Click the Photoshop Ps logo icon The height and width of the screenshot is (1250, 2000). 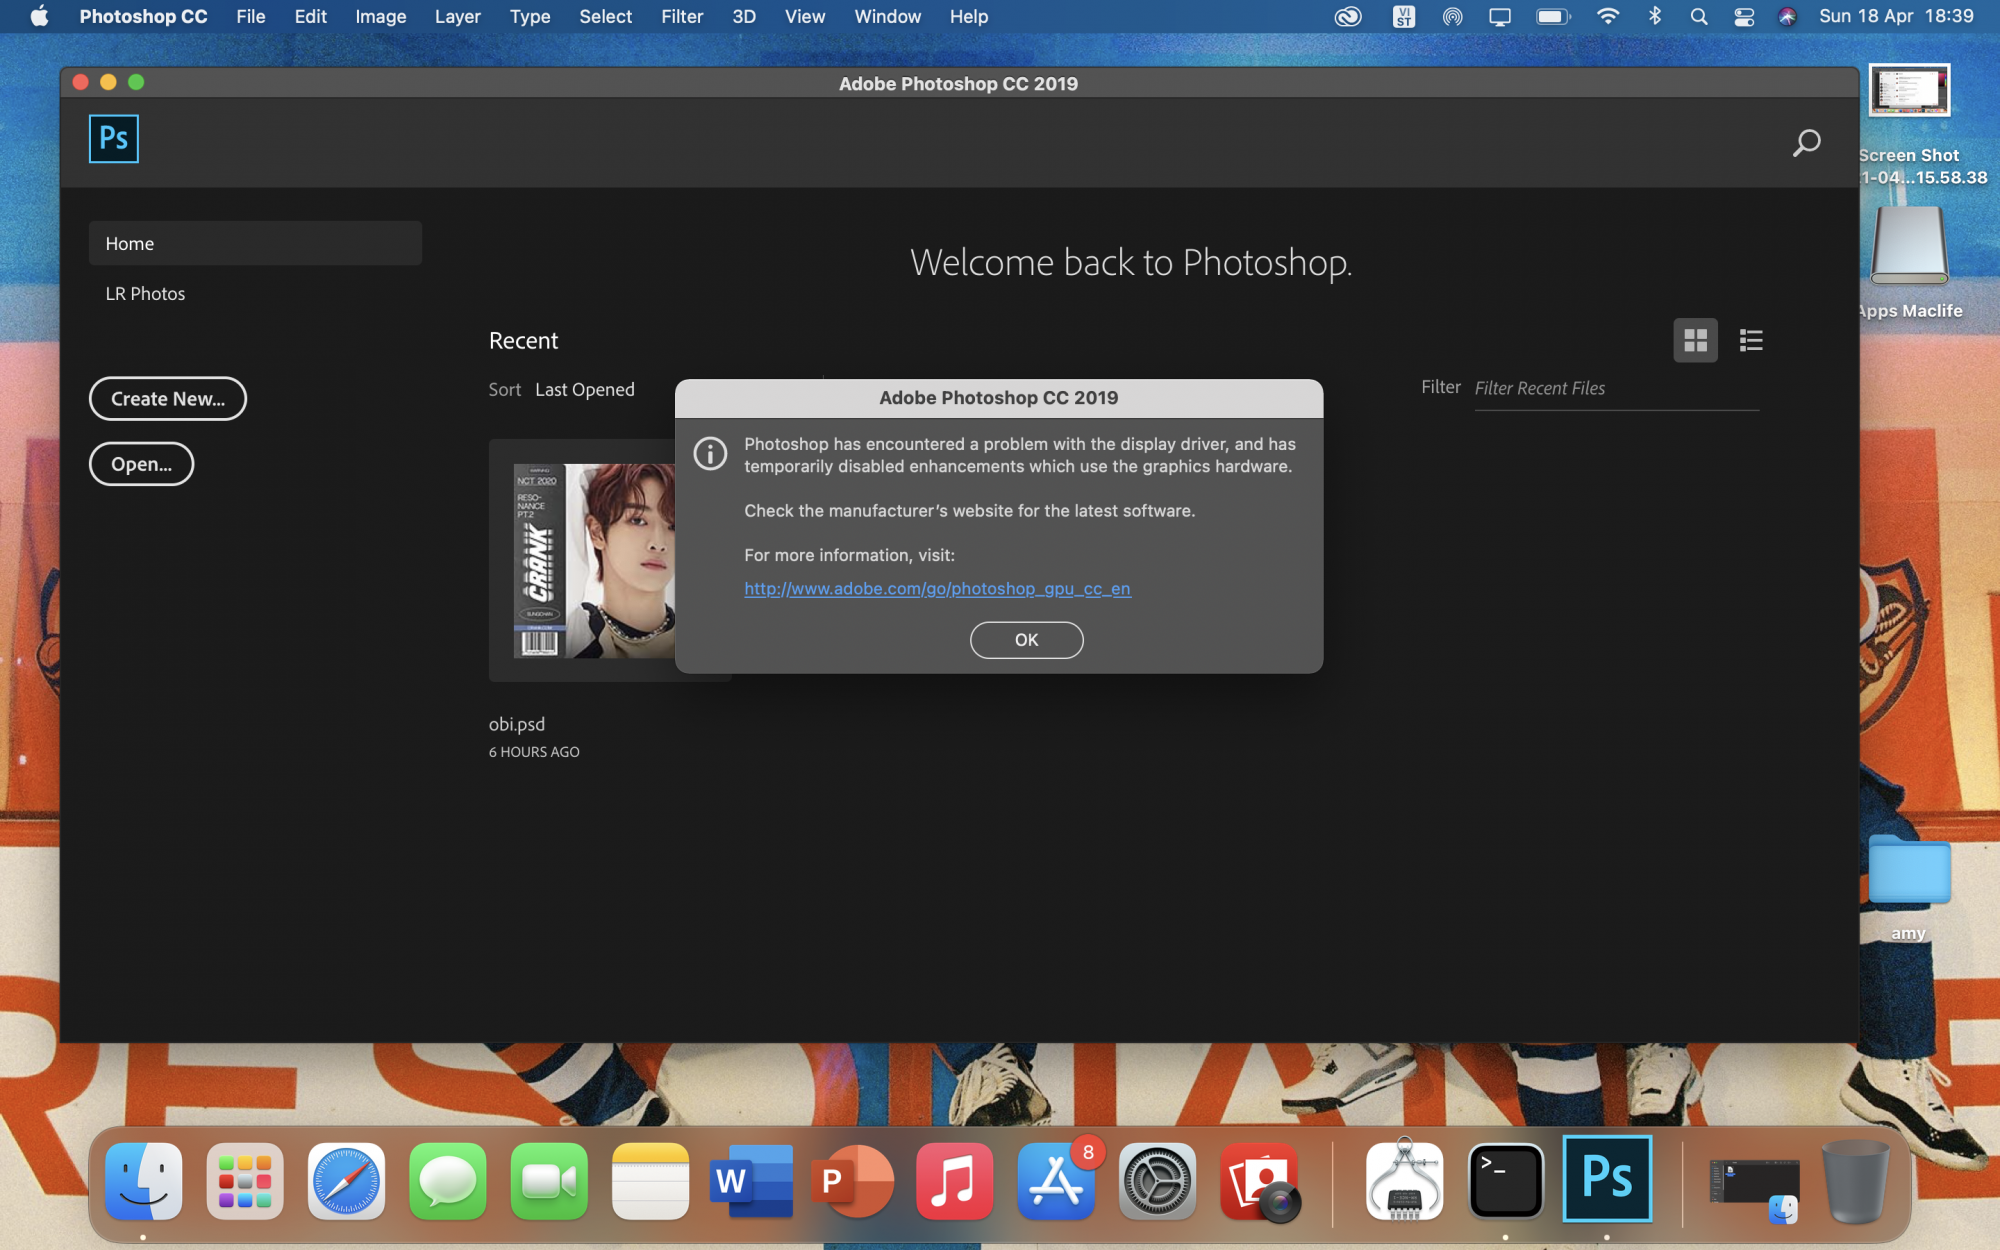pos(113,139)
